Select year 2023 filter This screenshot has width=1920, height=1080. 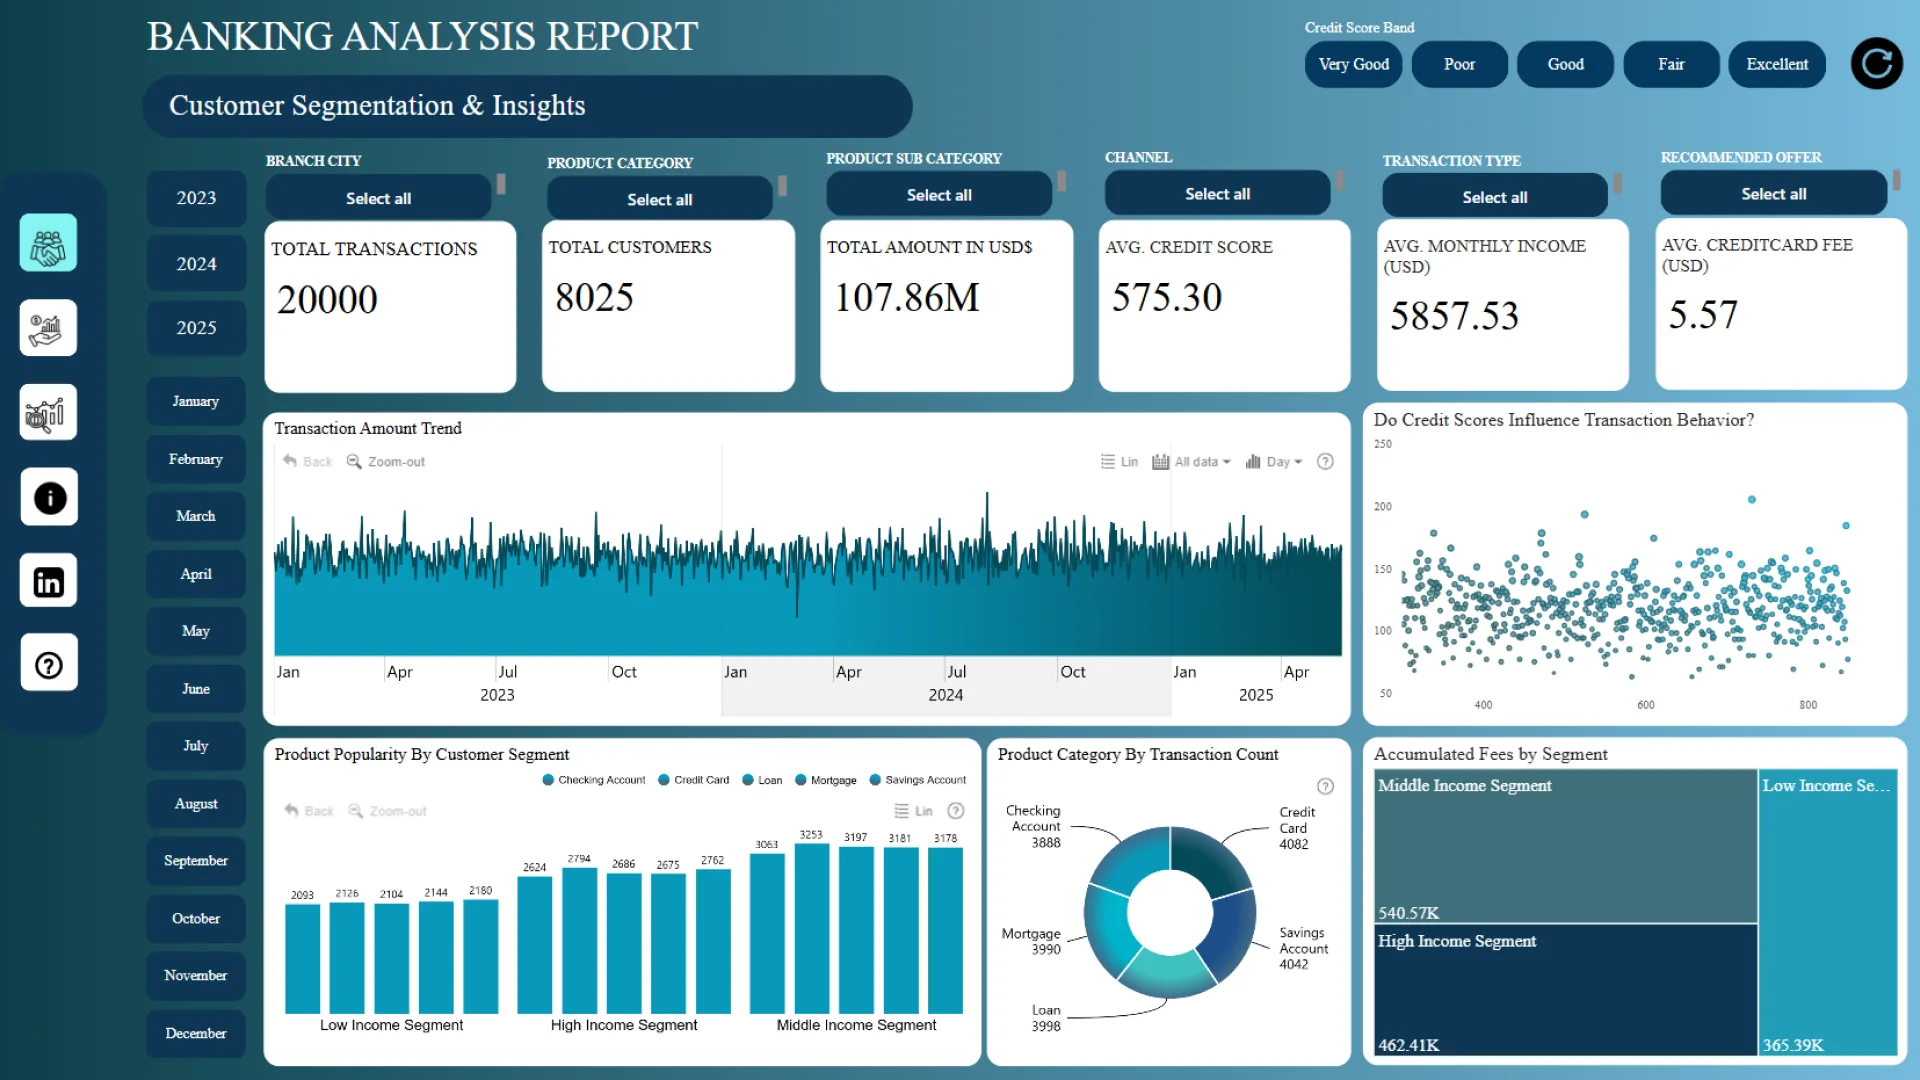pos(196,198)
